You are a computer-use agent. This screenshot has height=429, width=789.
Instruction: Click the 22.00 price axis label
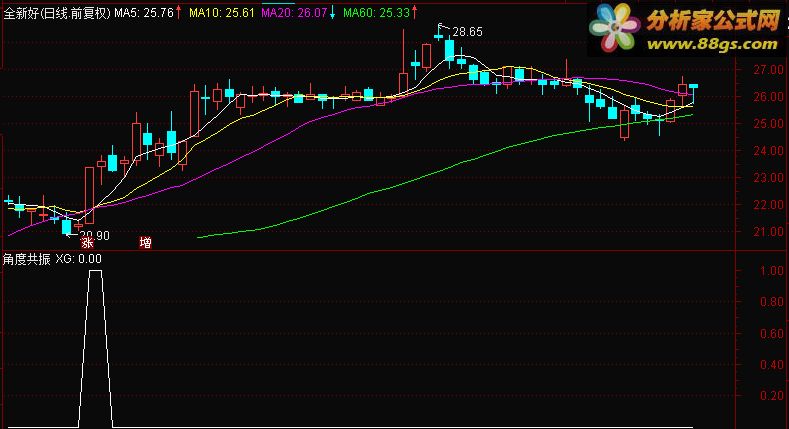click(x=768, y=205)
